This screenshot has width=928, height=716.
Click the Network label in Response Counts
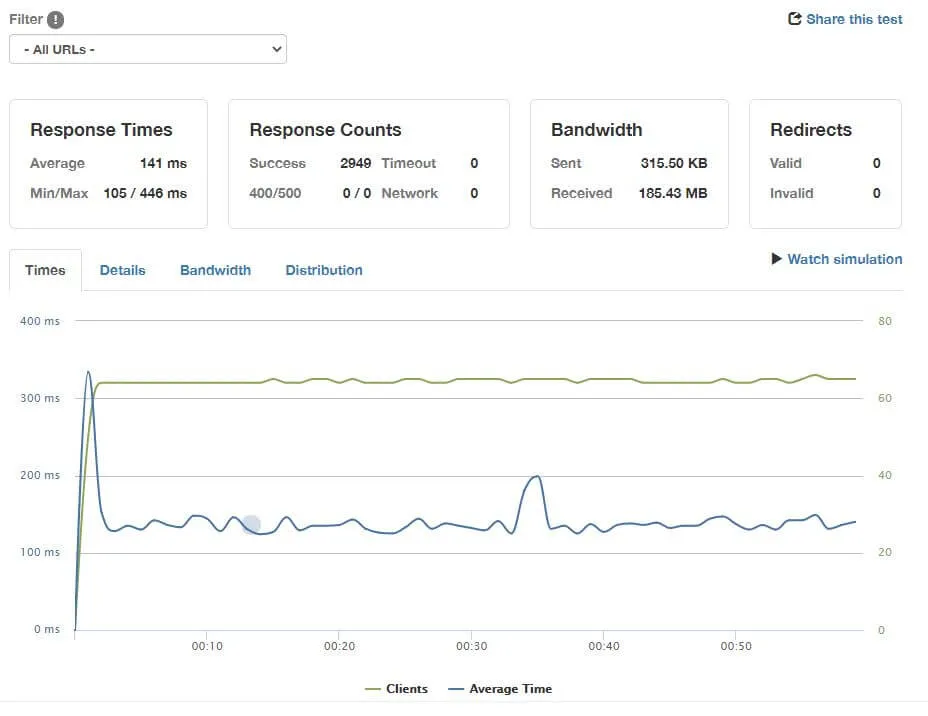pyautogui.click(x=410, y=193)
